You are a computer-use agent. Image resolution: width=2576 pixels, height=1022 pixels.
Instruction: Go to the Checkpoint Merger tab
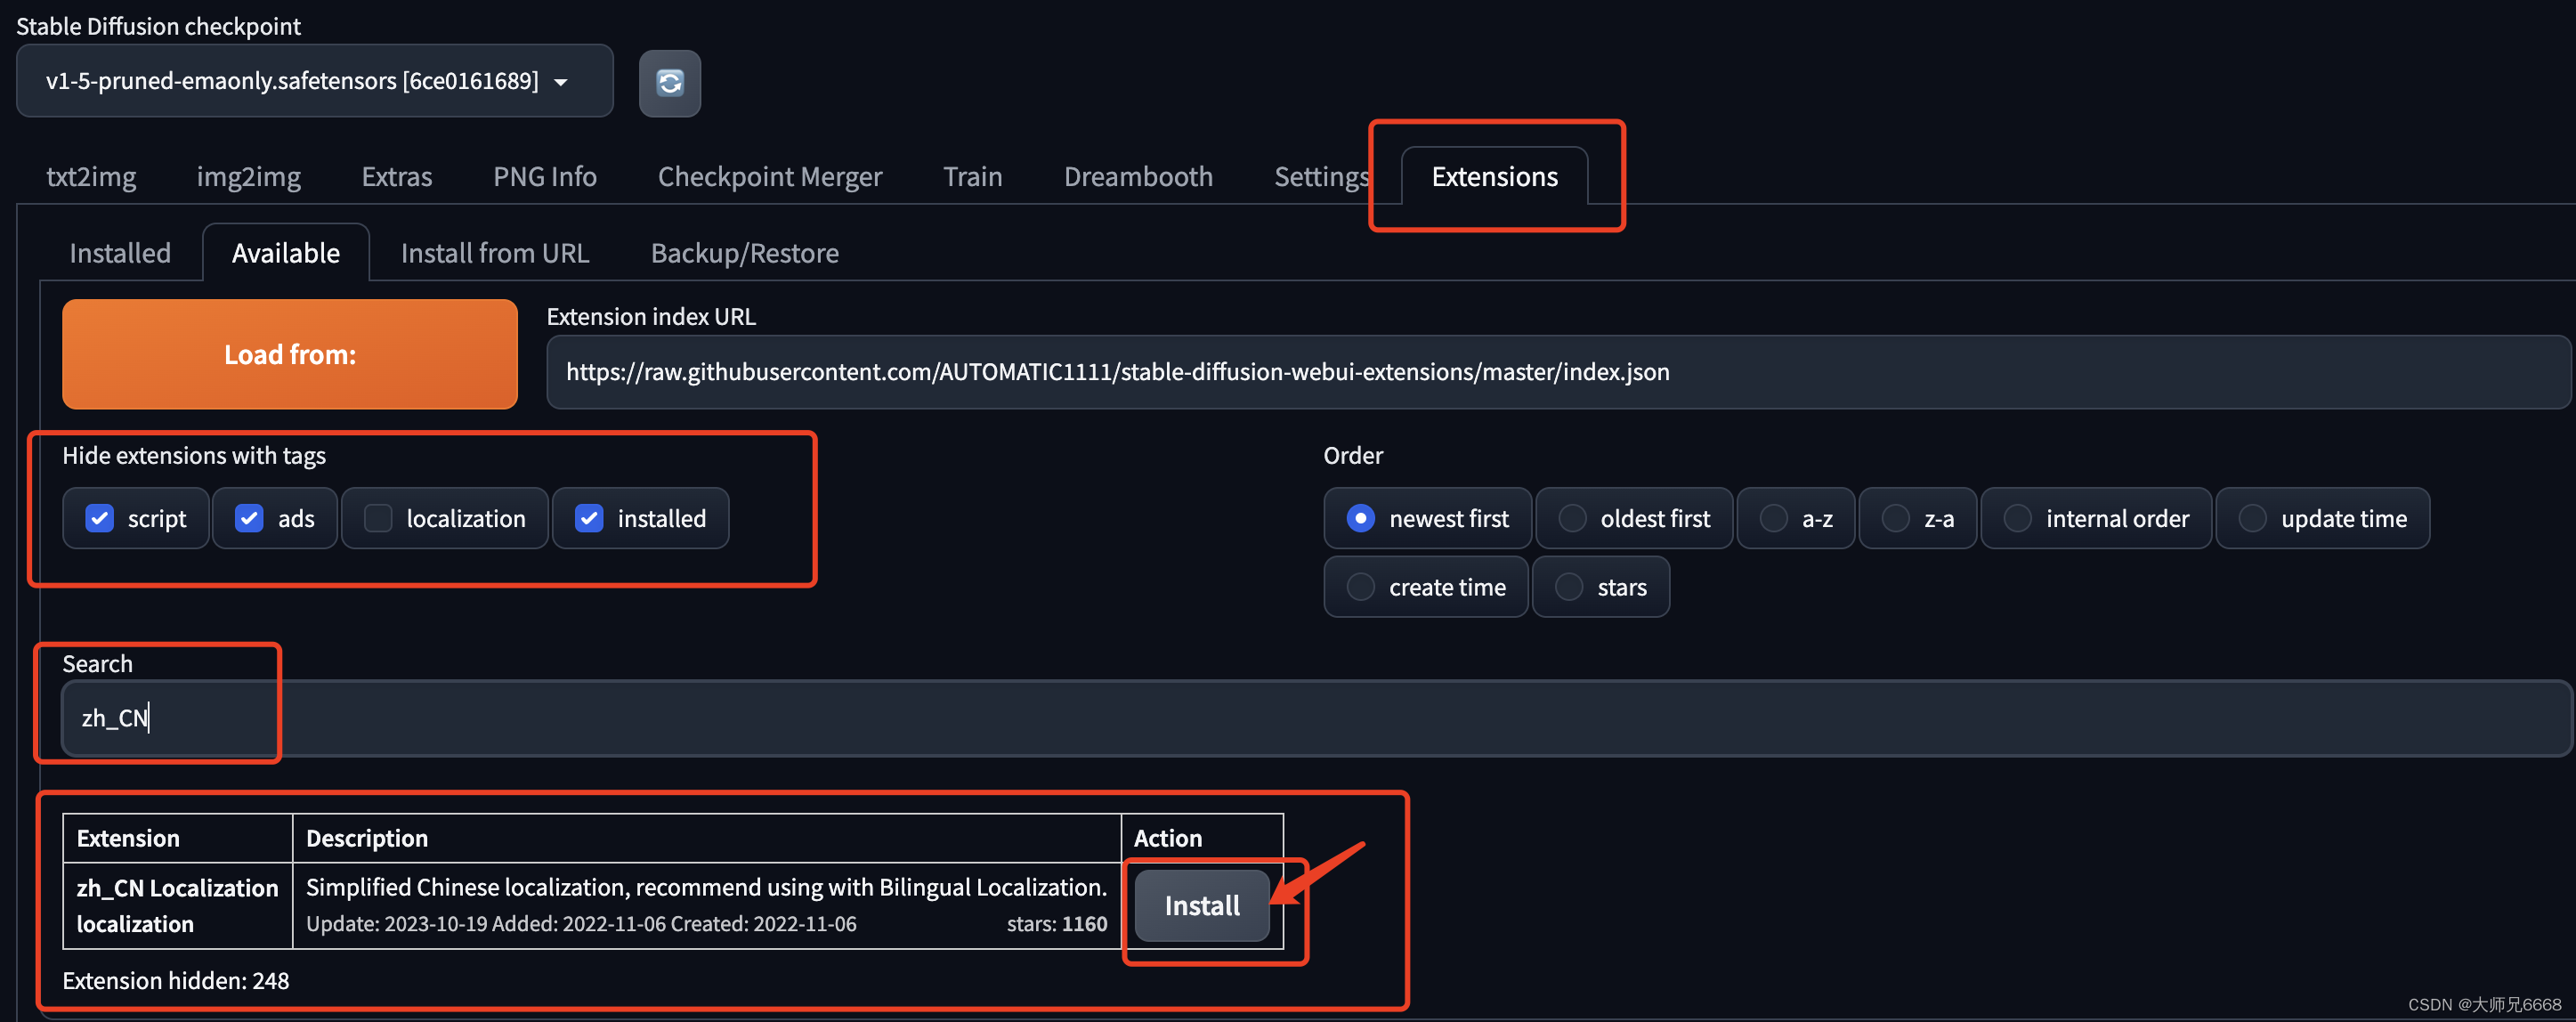tap(769, 177)
